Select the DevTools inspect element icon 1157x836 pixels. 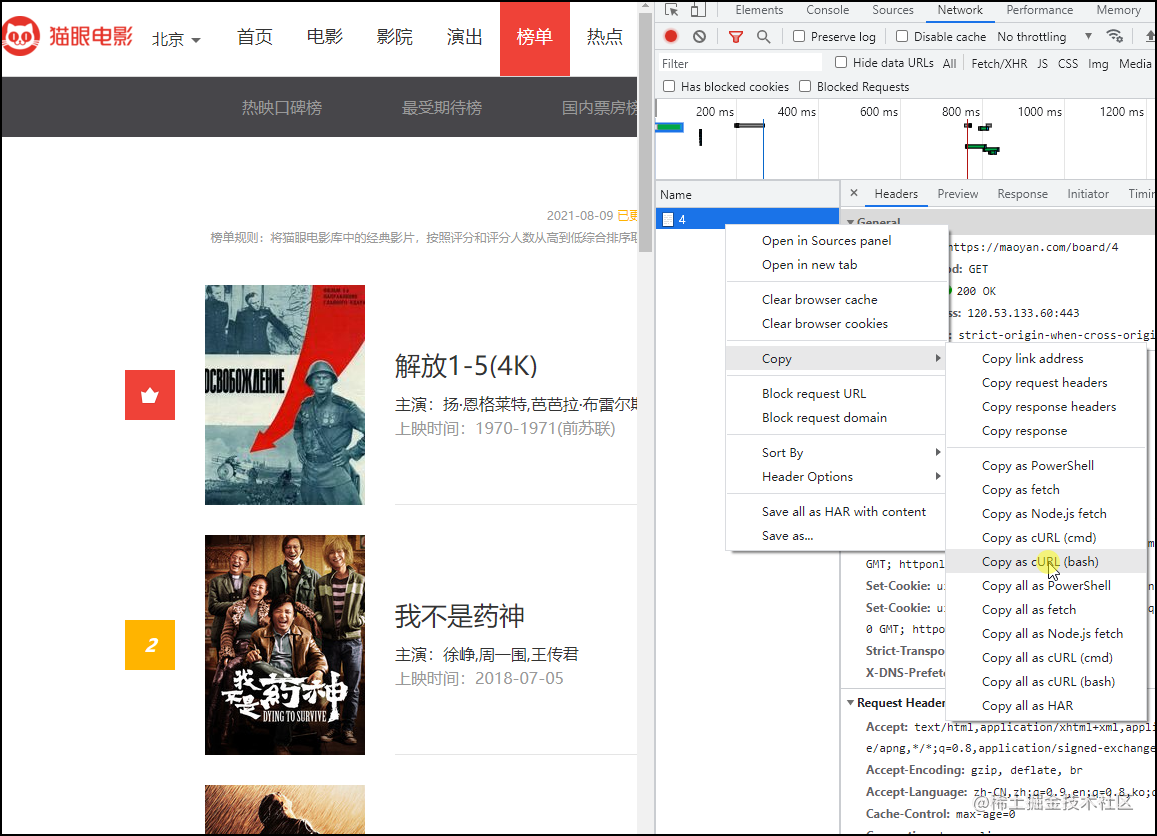pos(671,10)
